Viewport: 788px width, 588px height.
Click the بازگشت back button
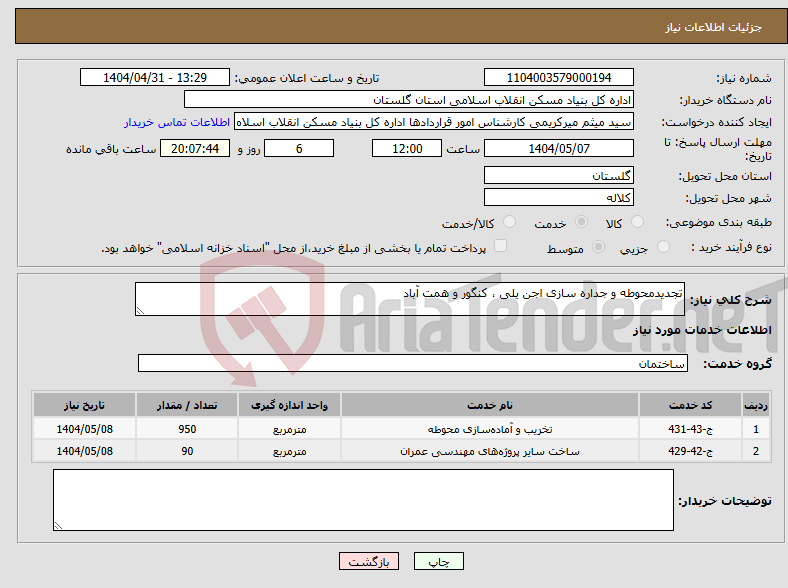(x=369, y=561)
